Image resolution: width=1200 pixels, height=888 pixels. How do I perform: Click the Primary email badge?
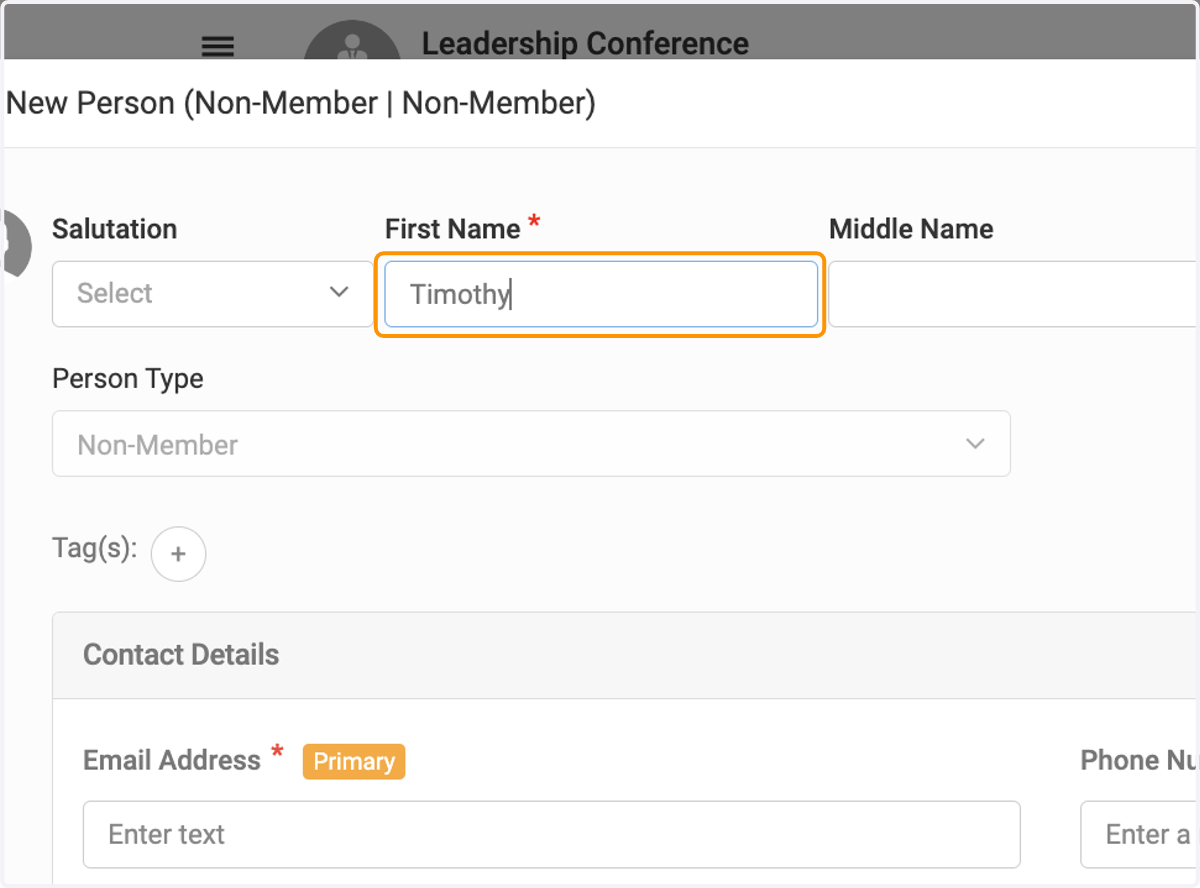pyautogui.click(x=354, y=761)
